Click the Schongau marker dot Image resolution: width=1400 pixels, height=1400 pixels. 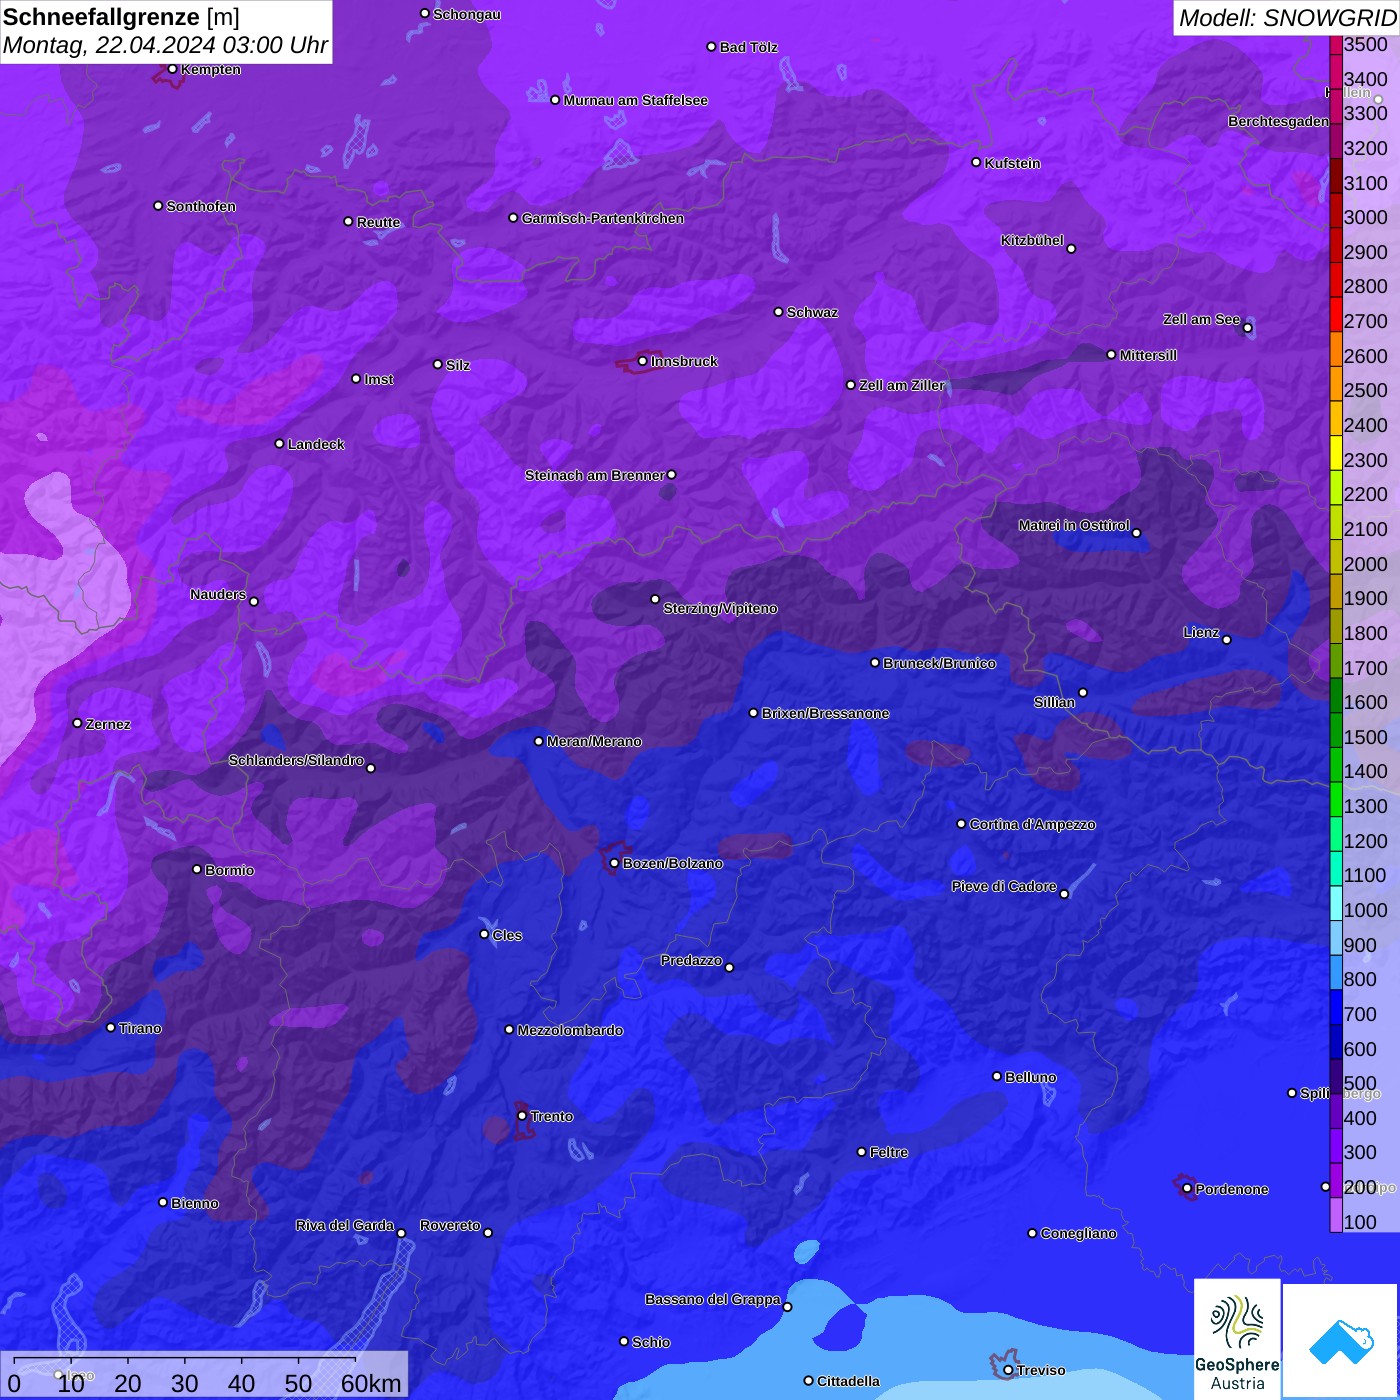pyautogui.click(x=425, y=14)
